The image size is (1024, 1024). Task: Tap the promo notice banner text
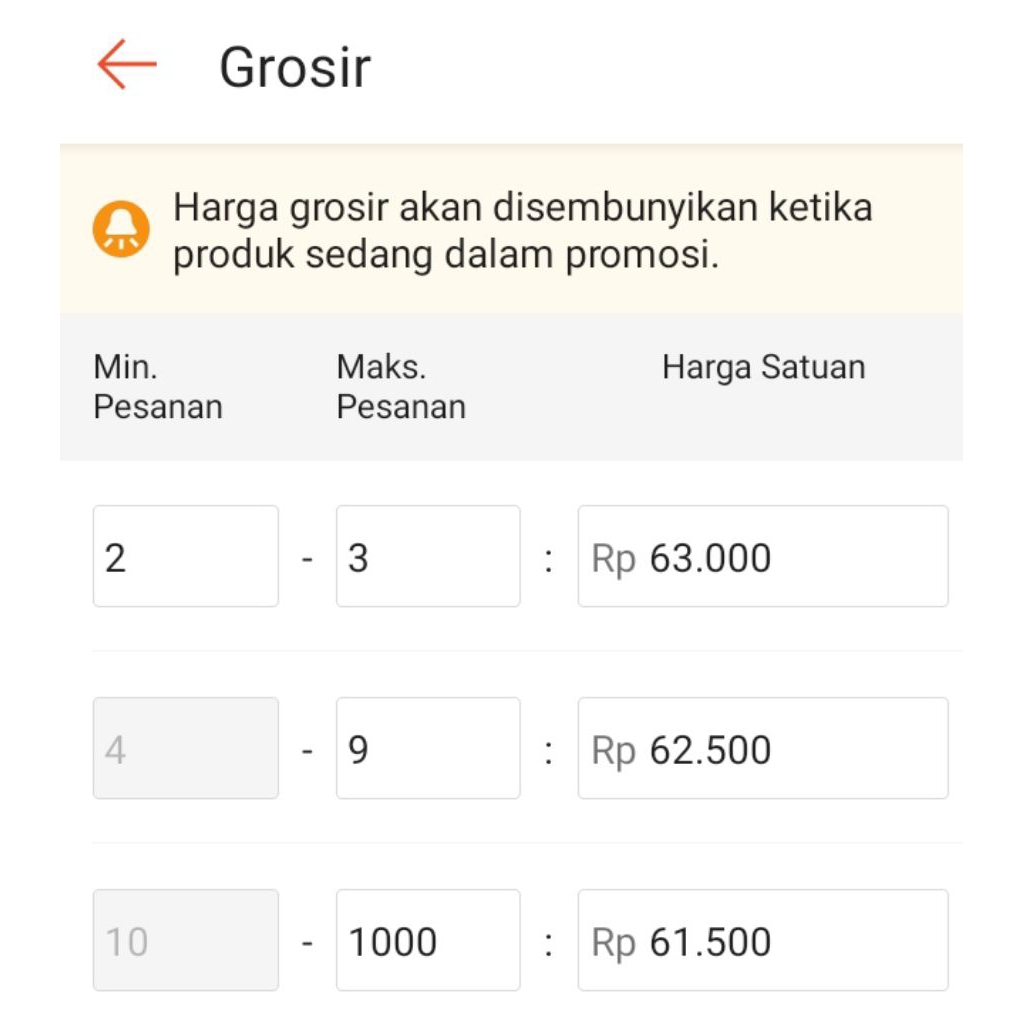click(x=522, y=231)
